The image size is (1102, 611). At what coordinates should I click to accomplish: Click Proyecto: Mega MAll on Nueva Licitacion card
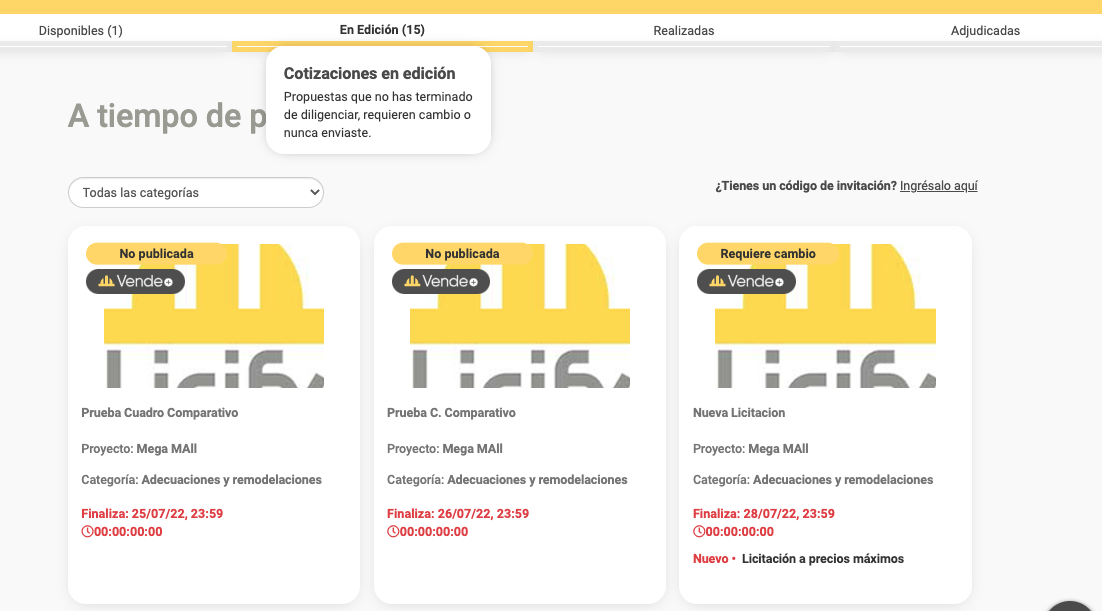750,449
